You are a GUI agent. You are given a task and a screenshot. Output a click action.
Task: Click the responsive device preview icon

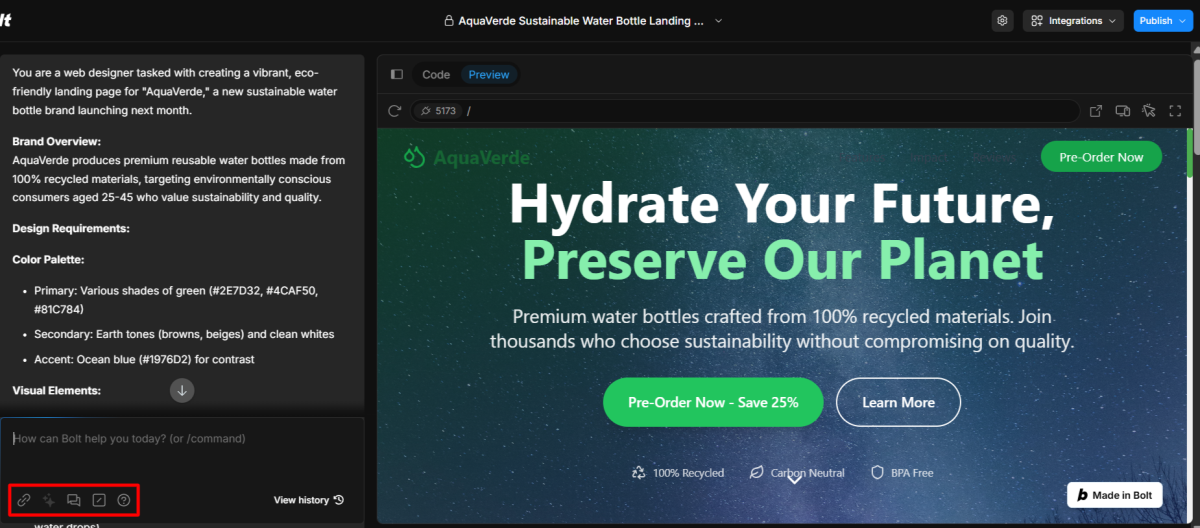(x=1122, y=111)
